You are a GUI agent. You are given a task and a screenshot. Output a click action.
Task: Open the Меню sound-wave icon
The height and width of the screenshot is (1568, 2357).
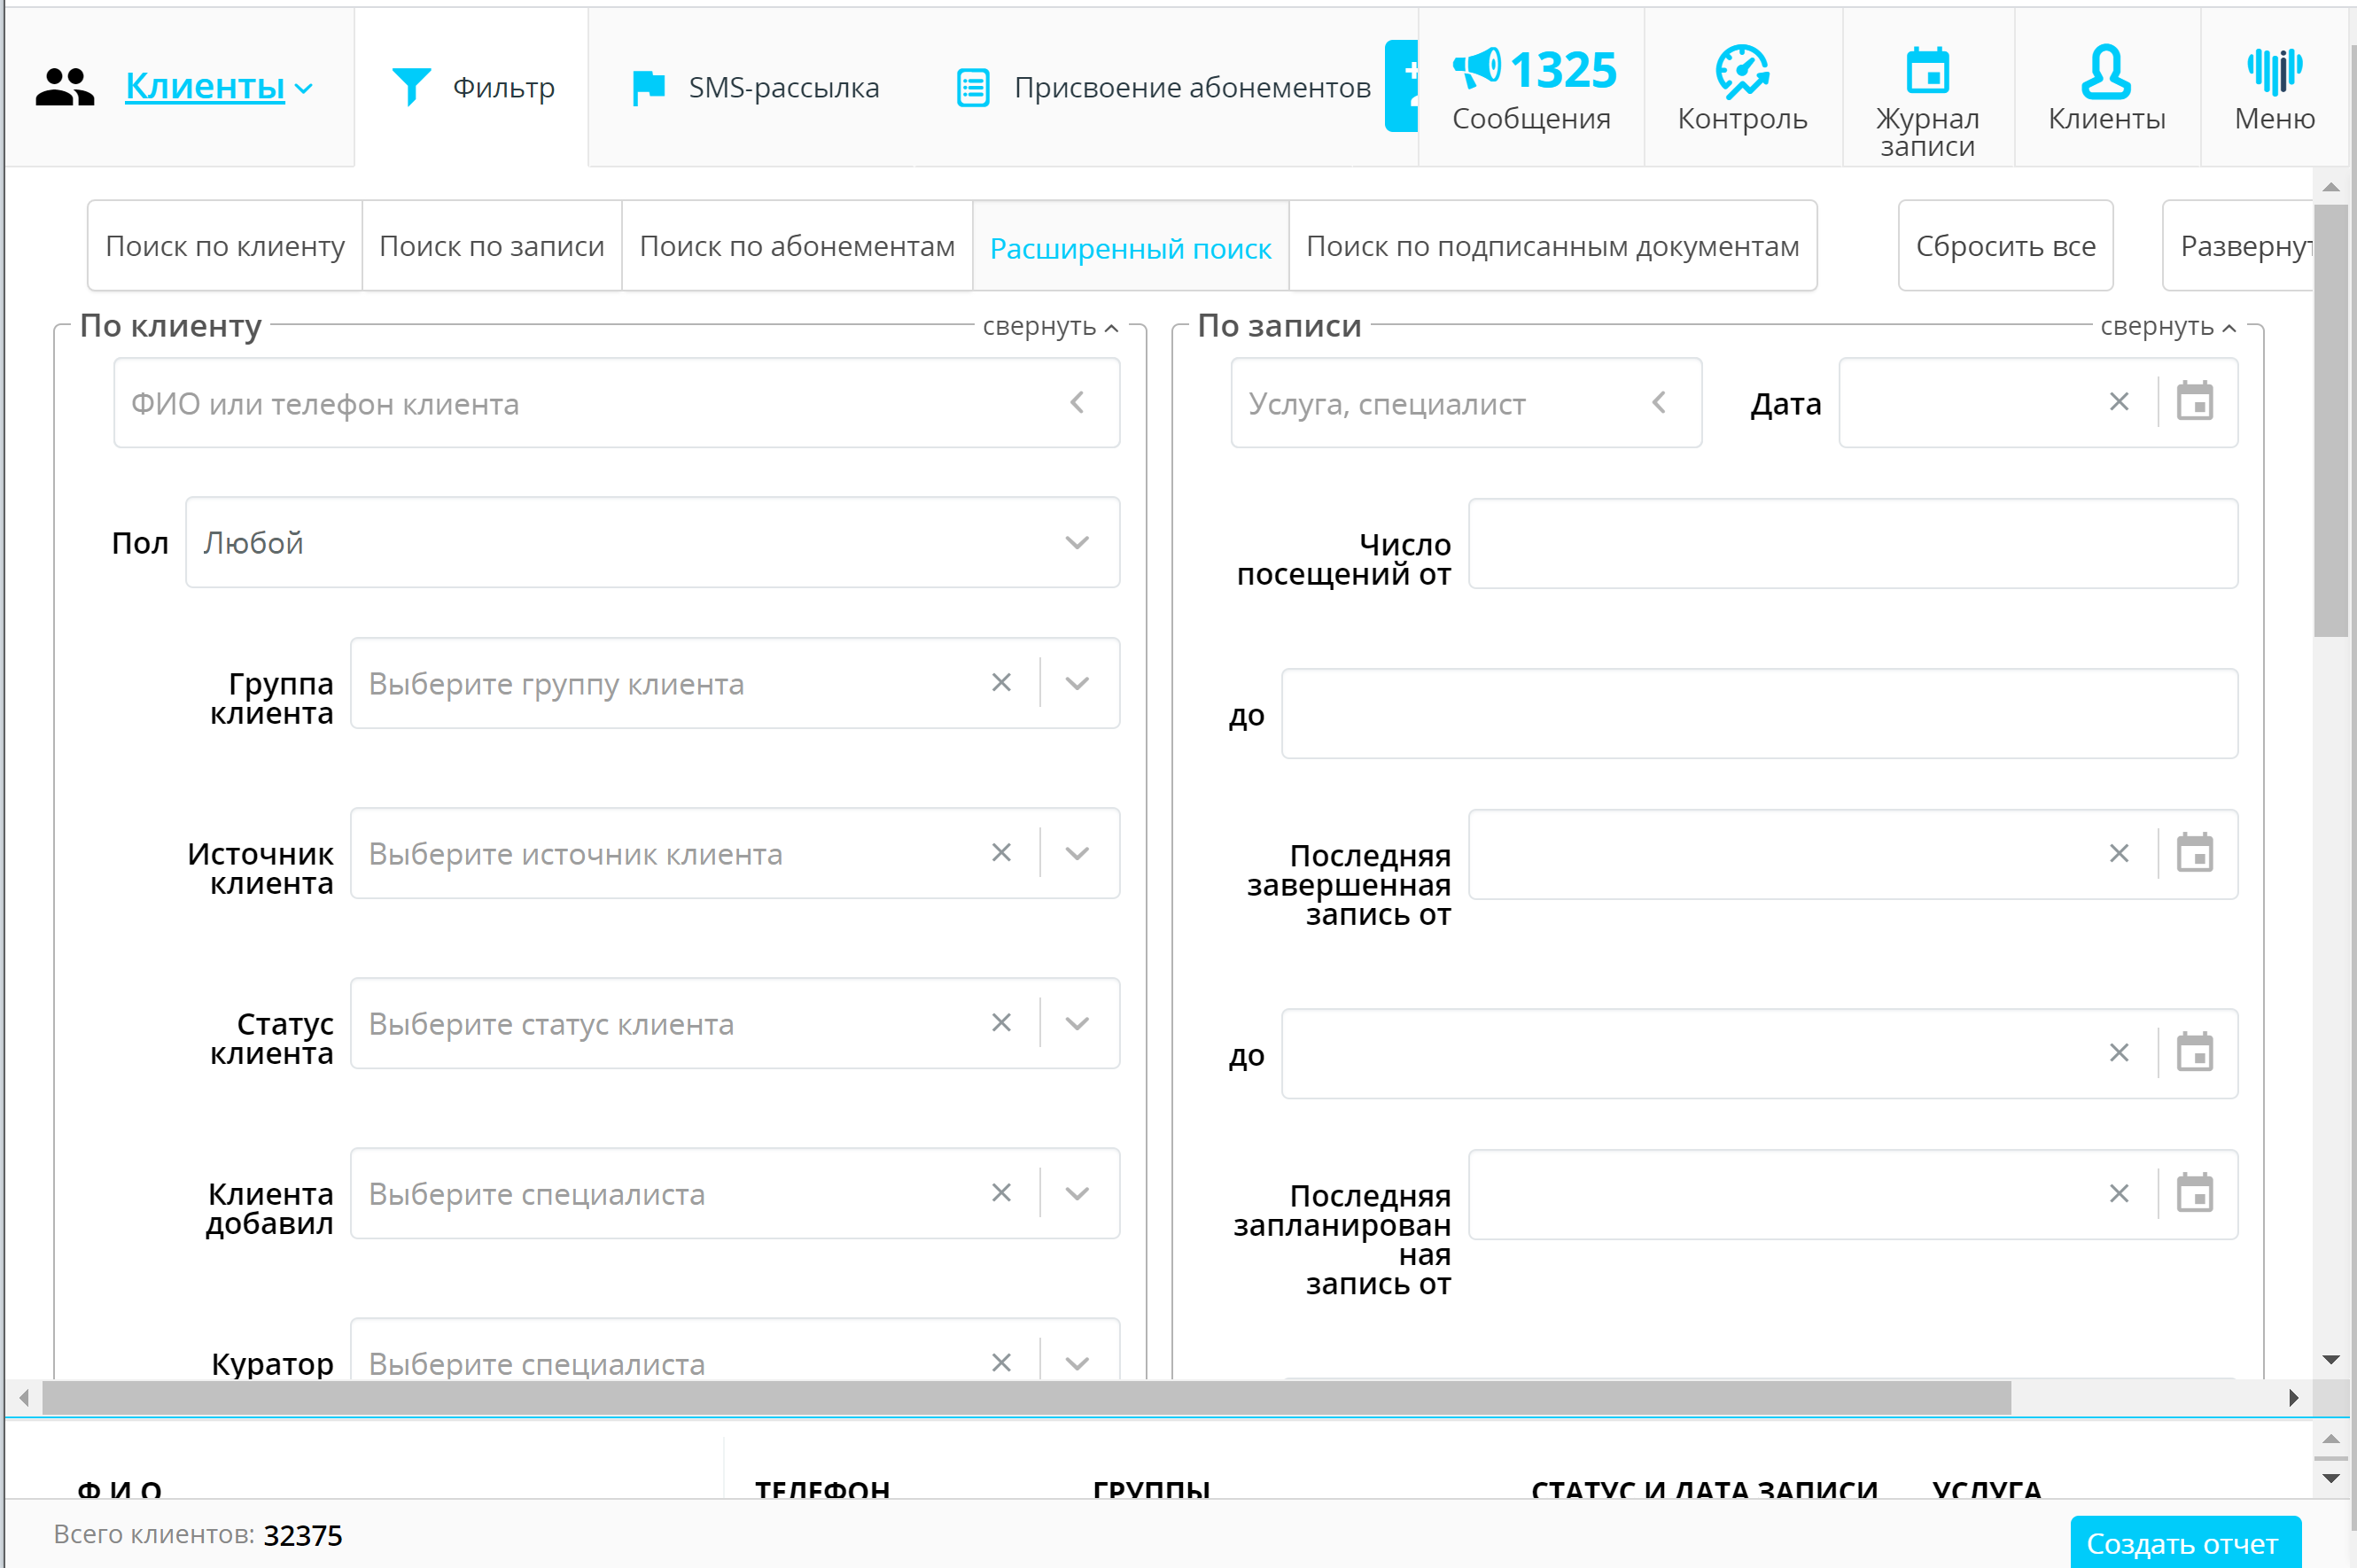tap(2274, 71)
